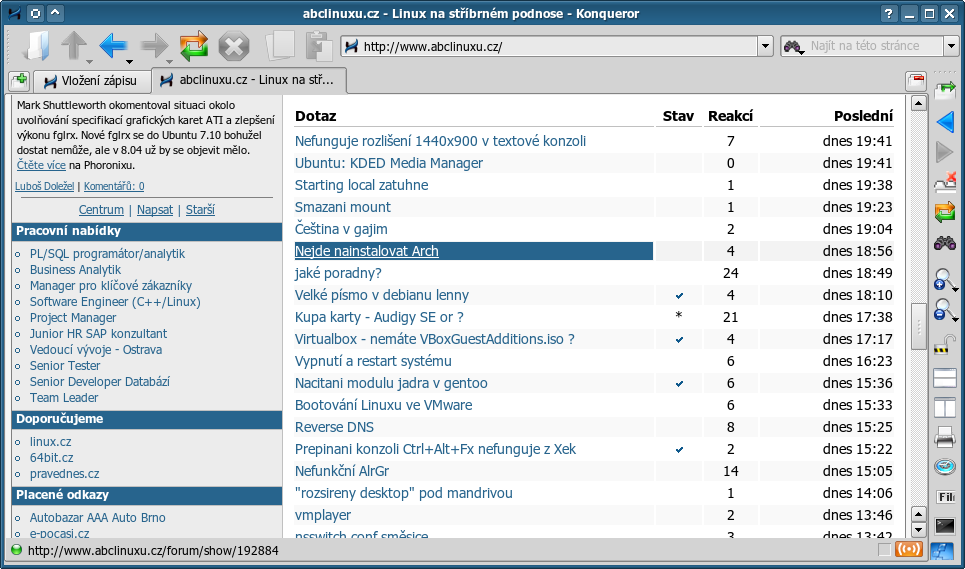Open terminal emulator icon in side toolbar
This screenshot has height=569, width=965.
[x=945, y=526]
